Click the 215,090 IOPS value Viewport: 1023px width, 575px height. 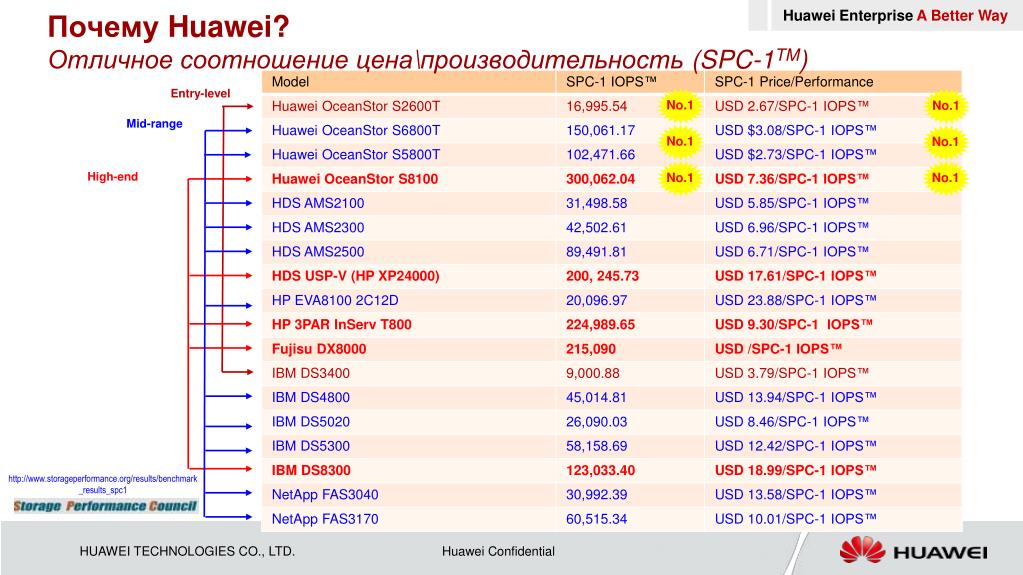coord(590,349)
